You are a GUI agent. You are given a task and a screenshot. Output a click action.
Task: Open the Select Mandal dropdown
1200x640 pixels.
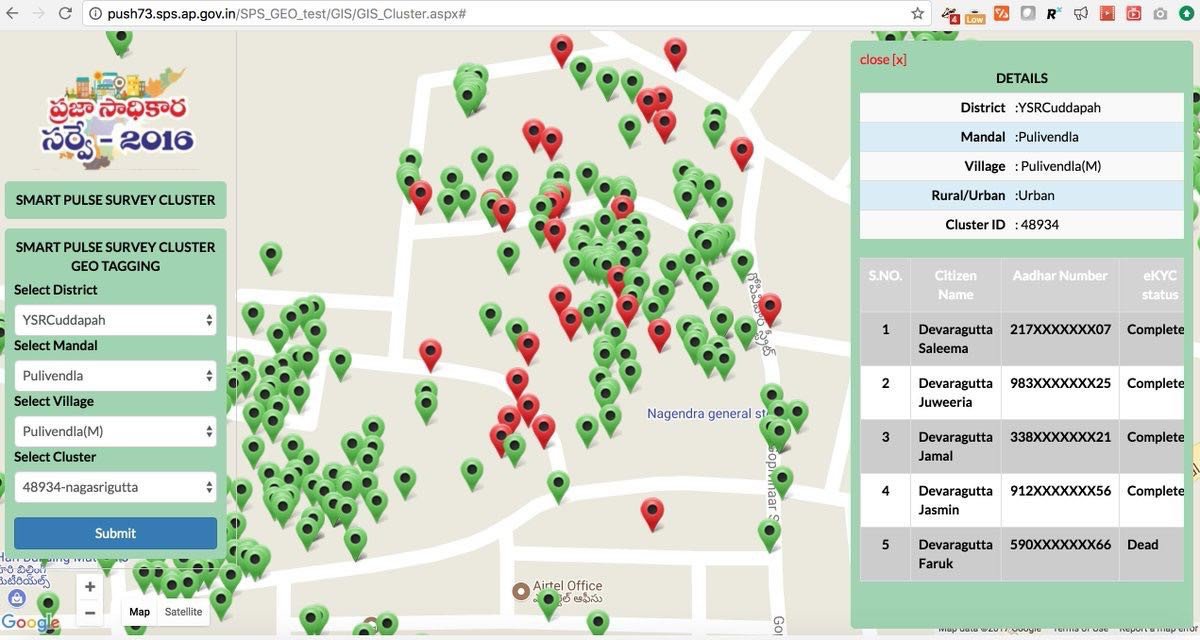point(116,376)
